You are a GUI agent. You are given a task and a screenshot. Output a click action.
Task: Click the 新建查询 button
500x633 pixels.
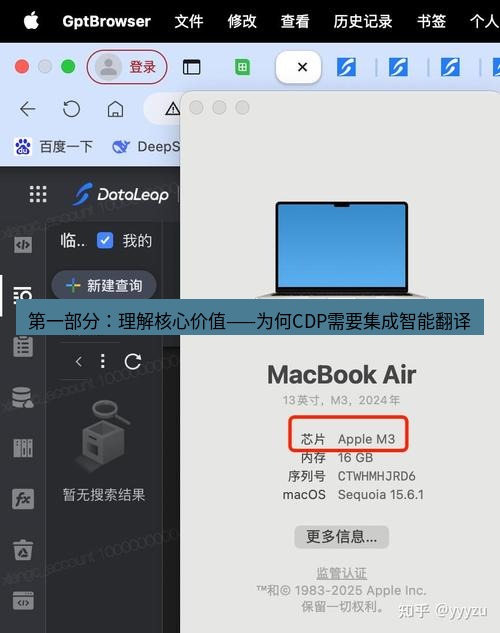(104, 285)
